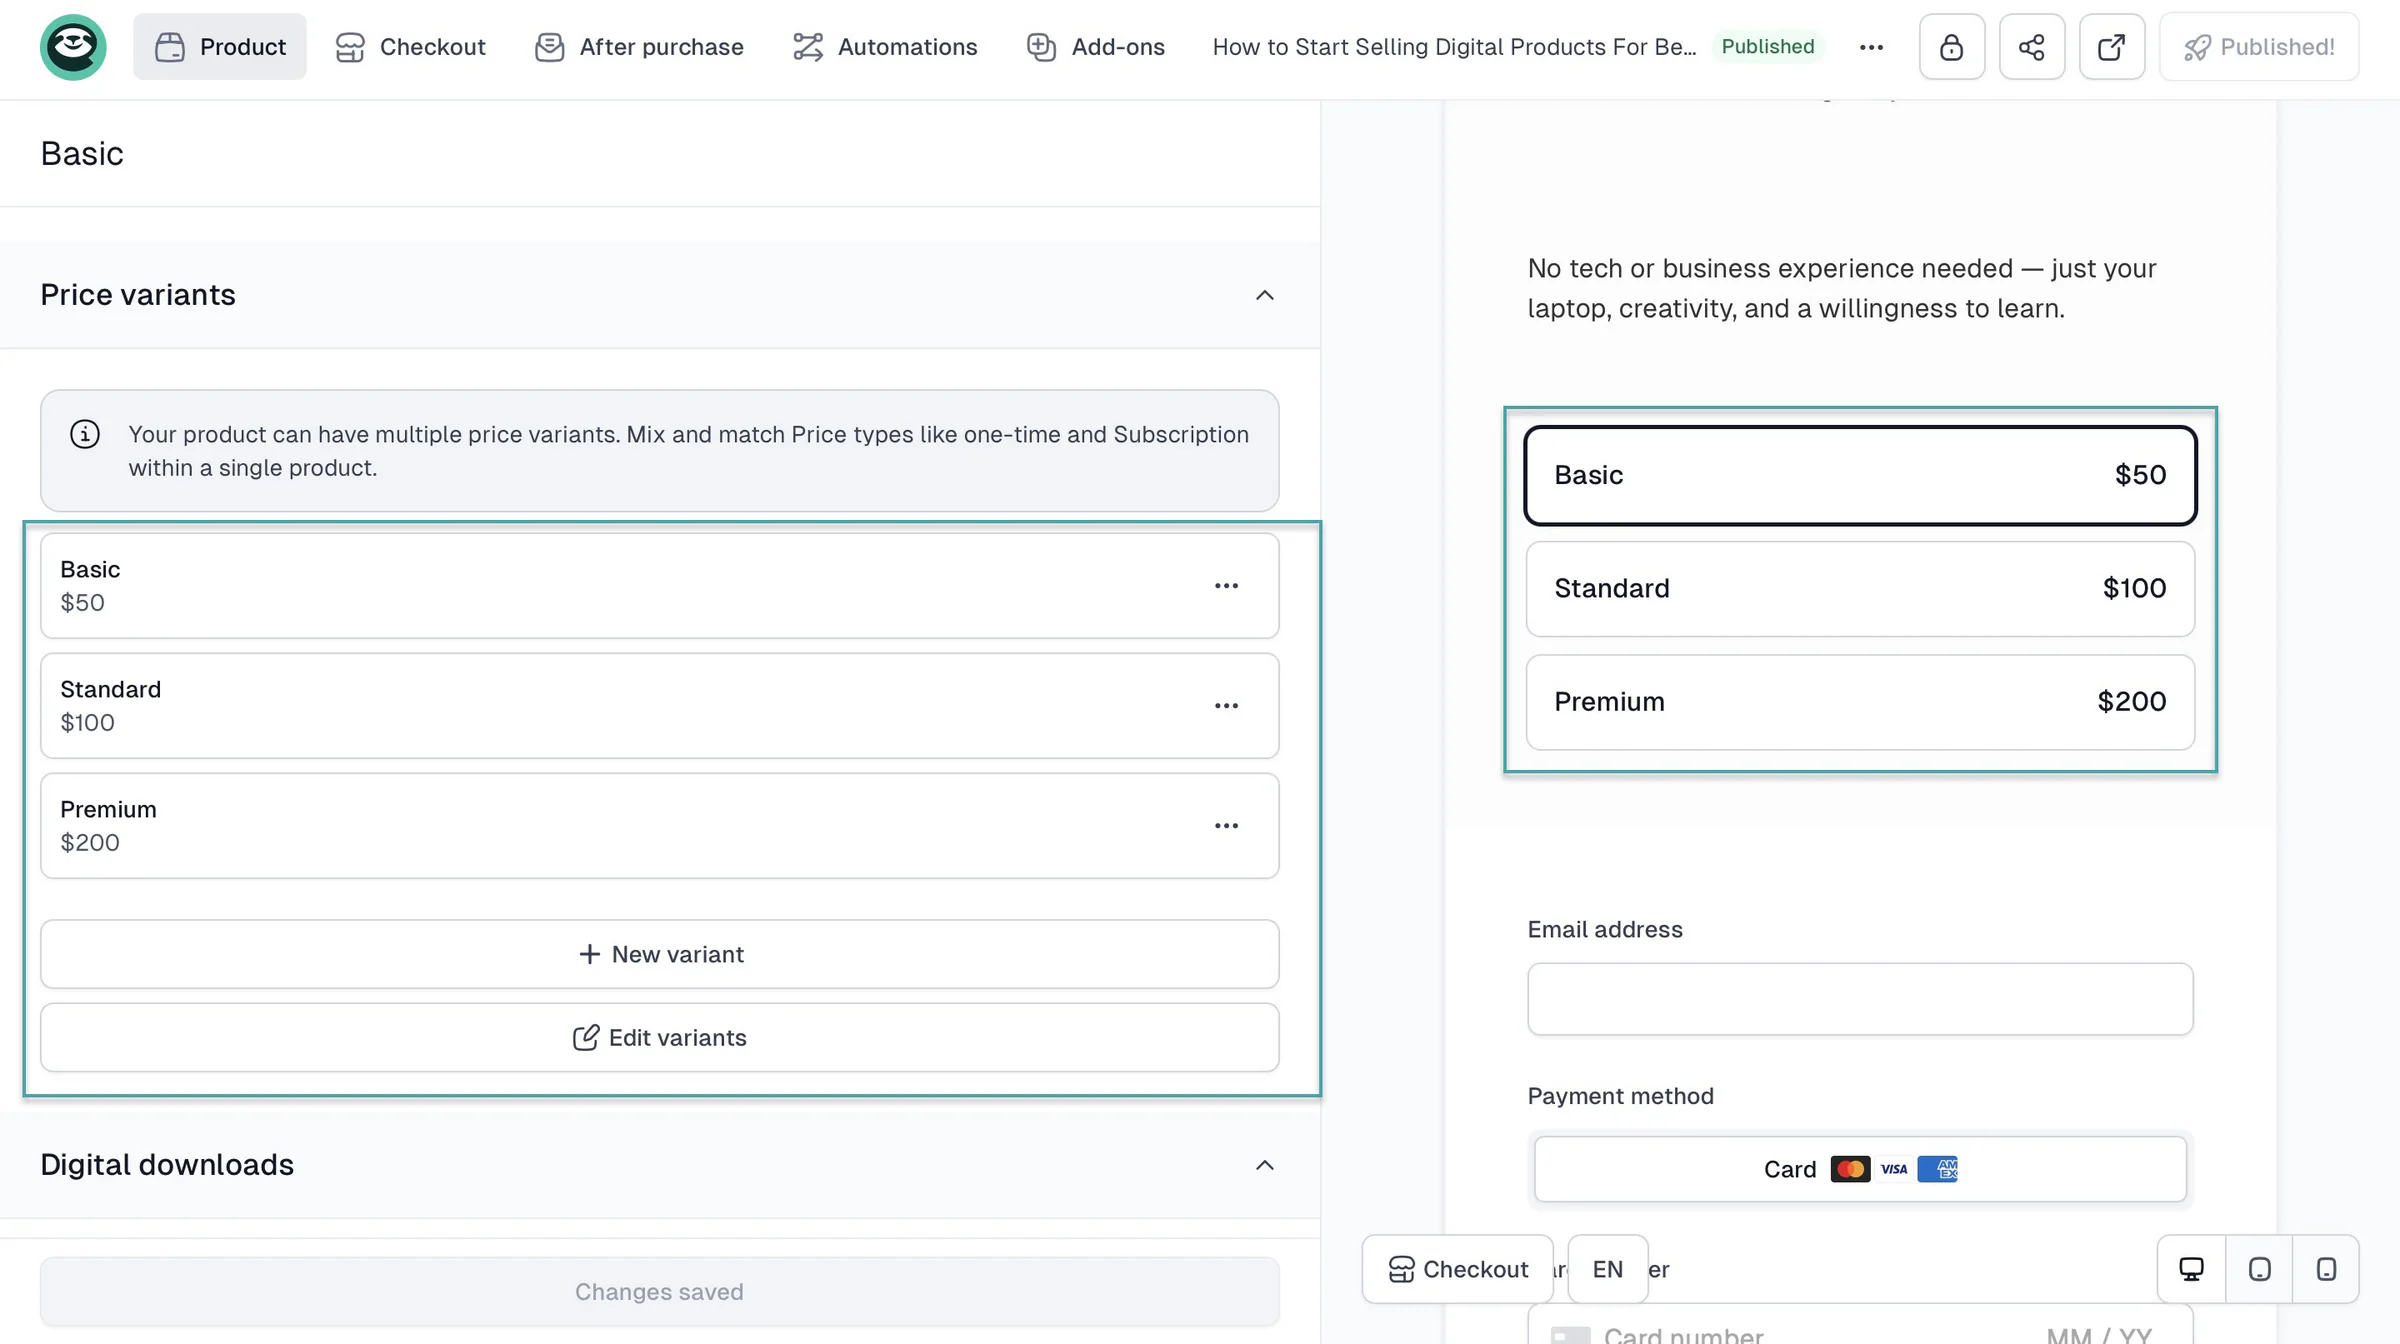Select Standard $100 option in preview
This screenshot has width=2400, height=1344.
1860,588
